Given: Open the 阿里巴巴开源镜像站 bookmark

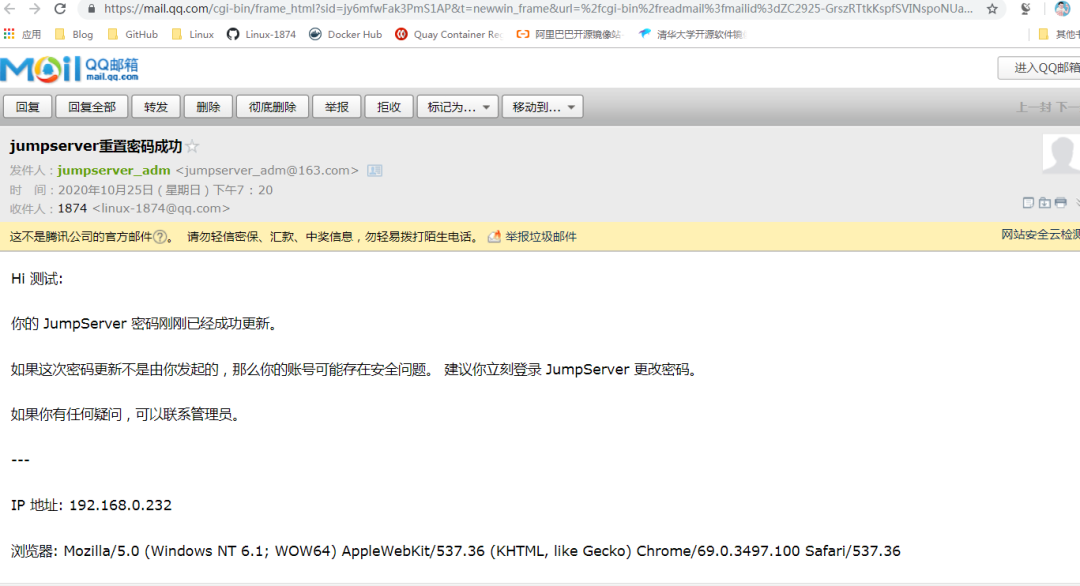Looking at the screenshot, I should 569,34.
